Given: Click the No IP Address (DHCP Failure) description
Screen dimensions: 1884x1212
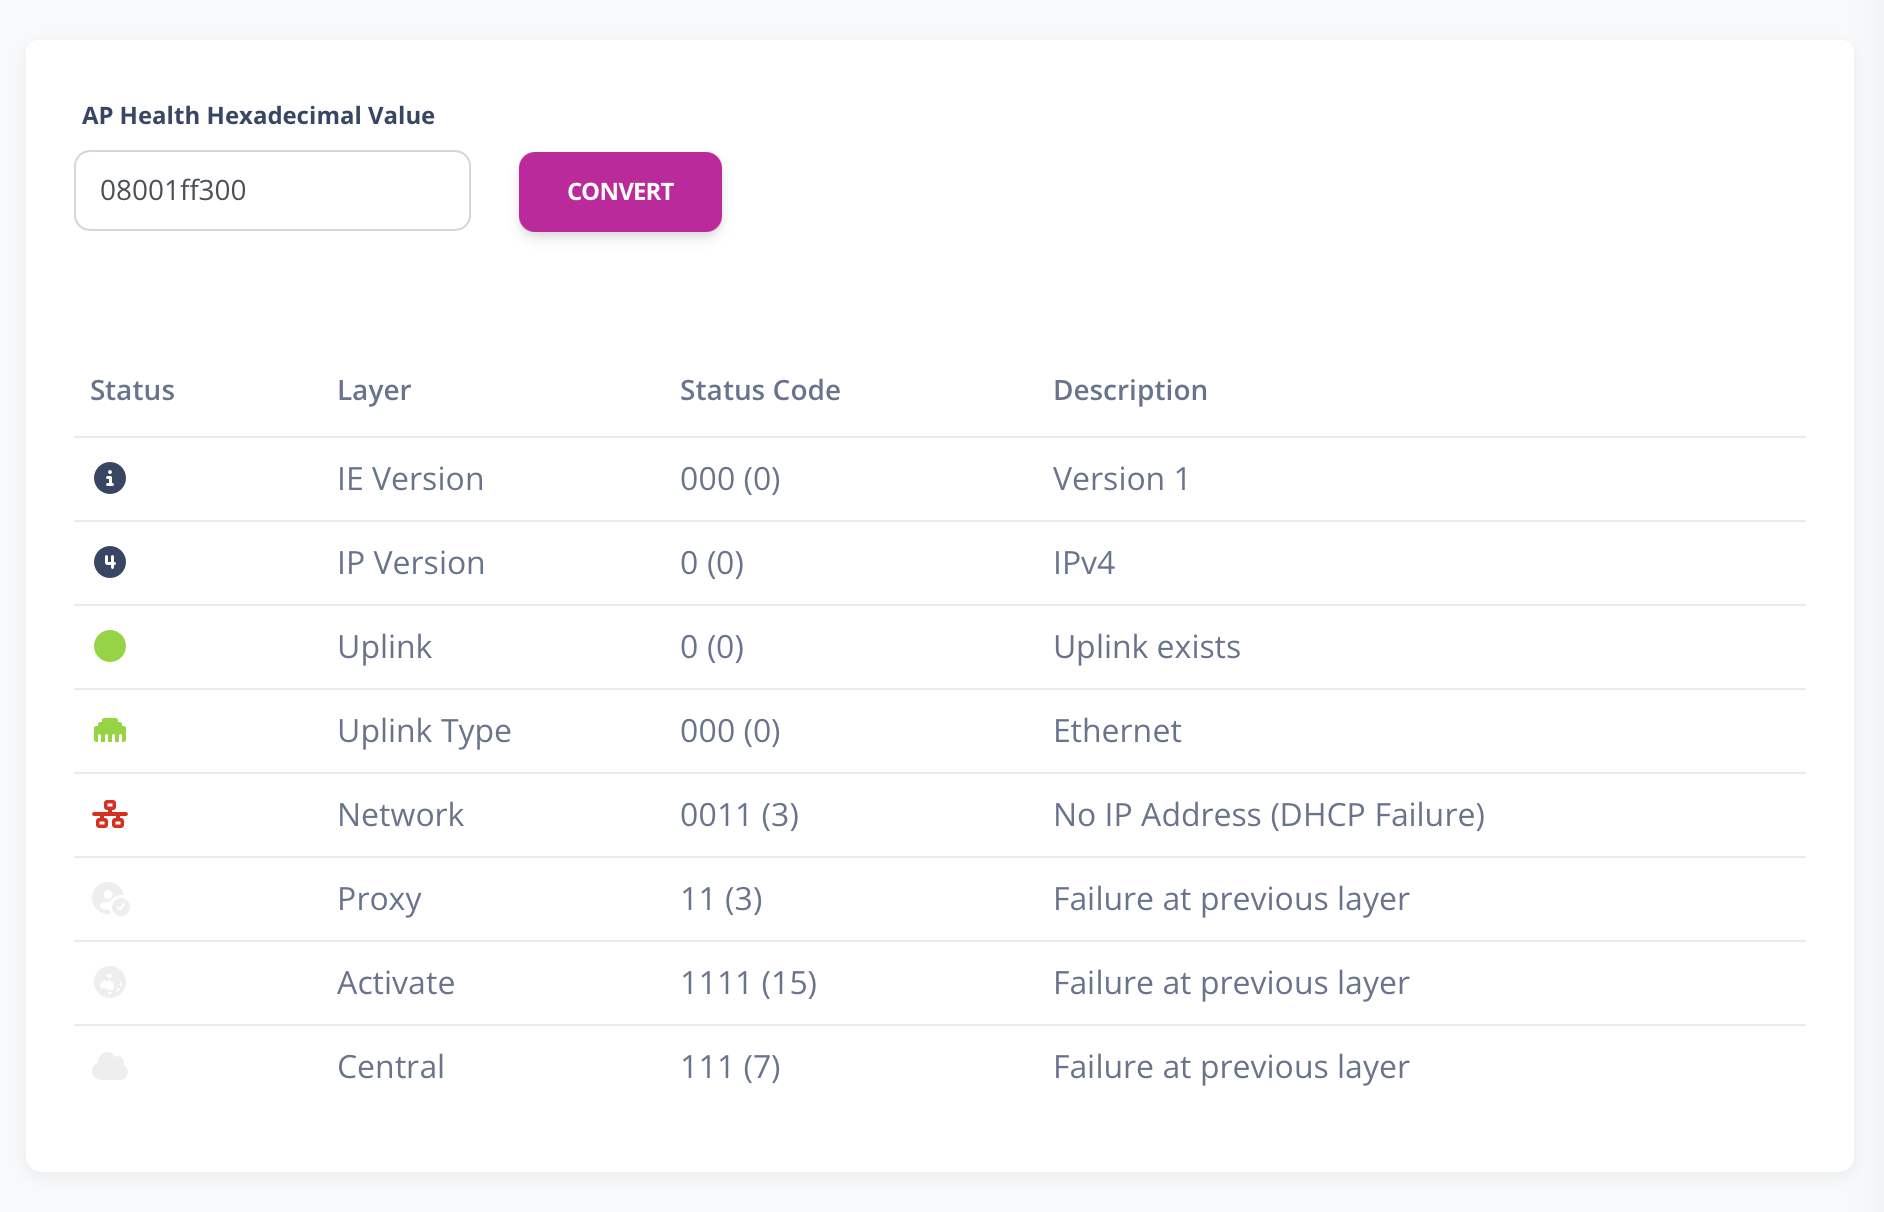Looking at the screenshot, I should click(1269, 815).
